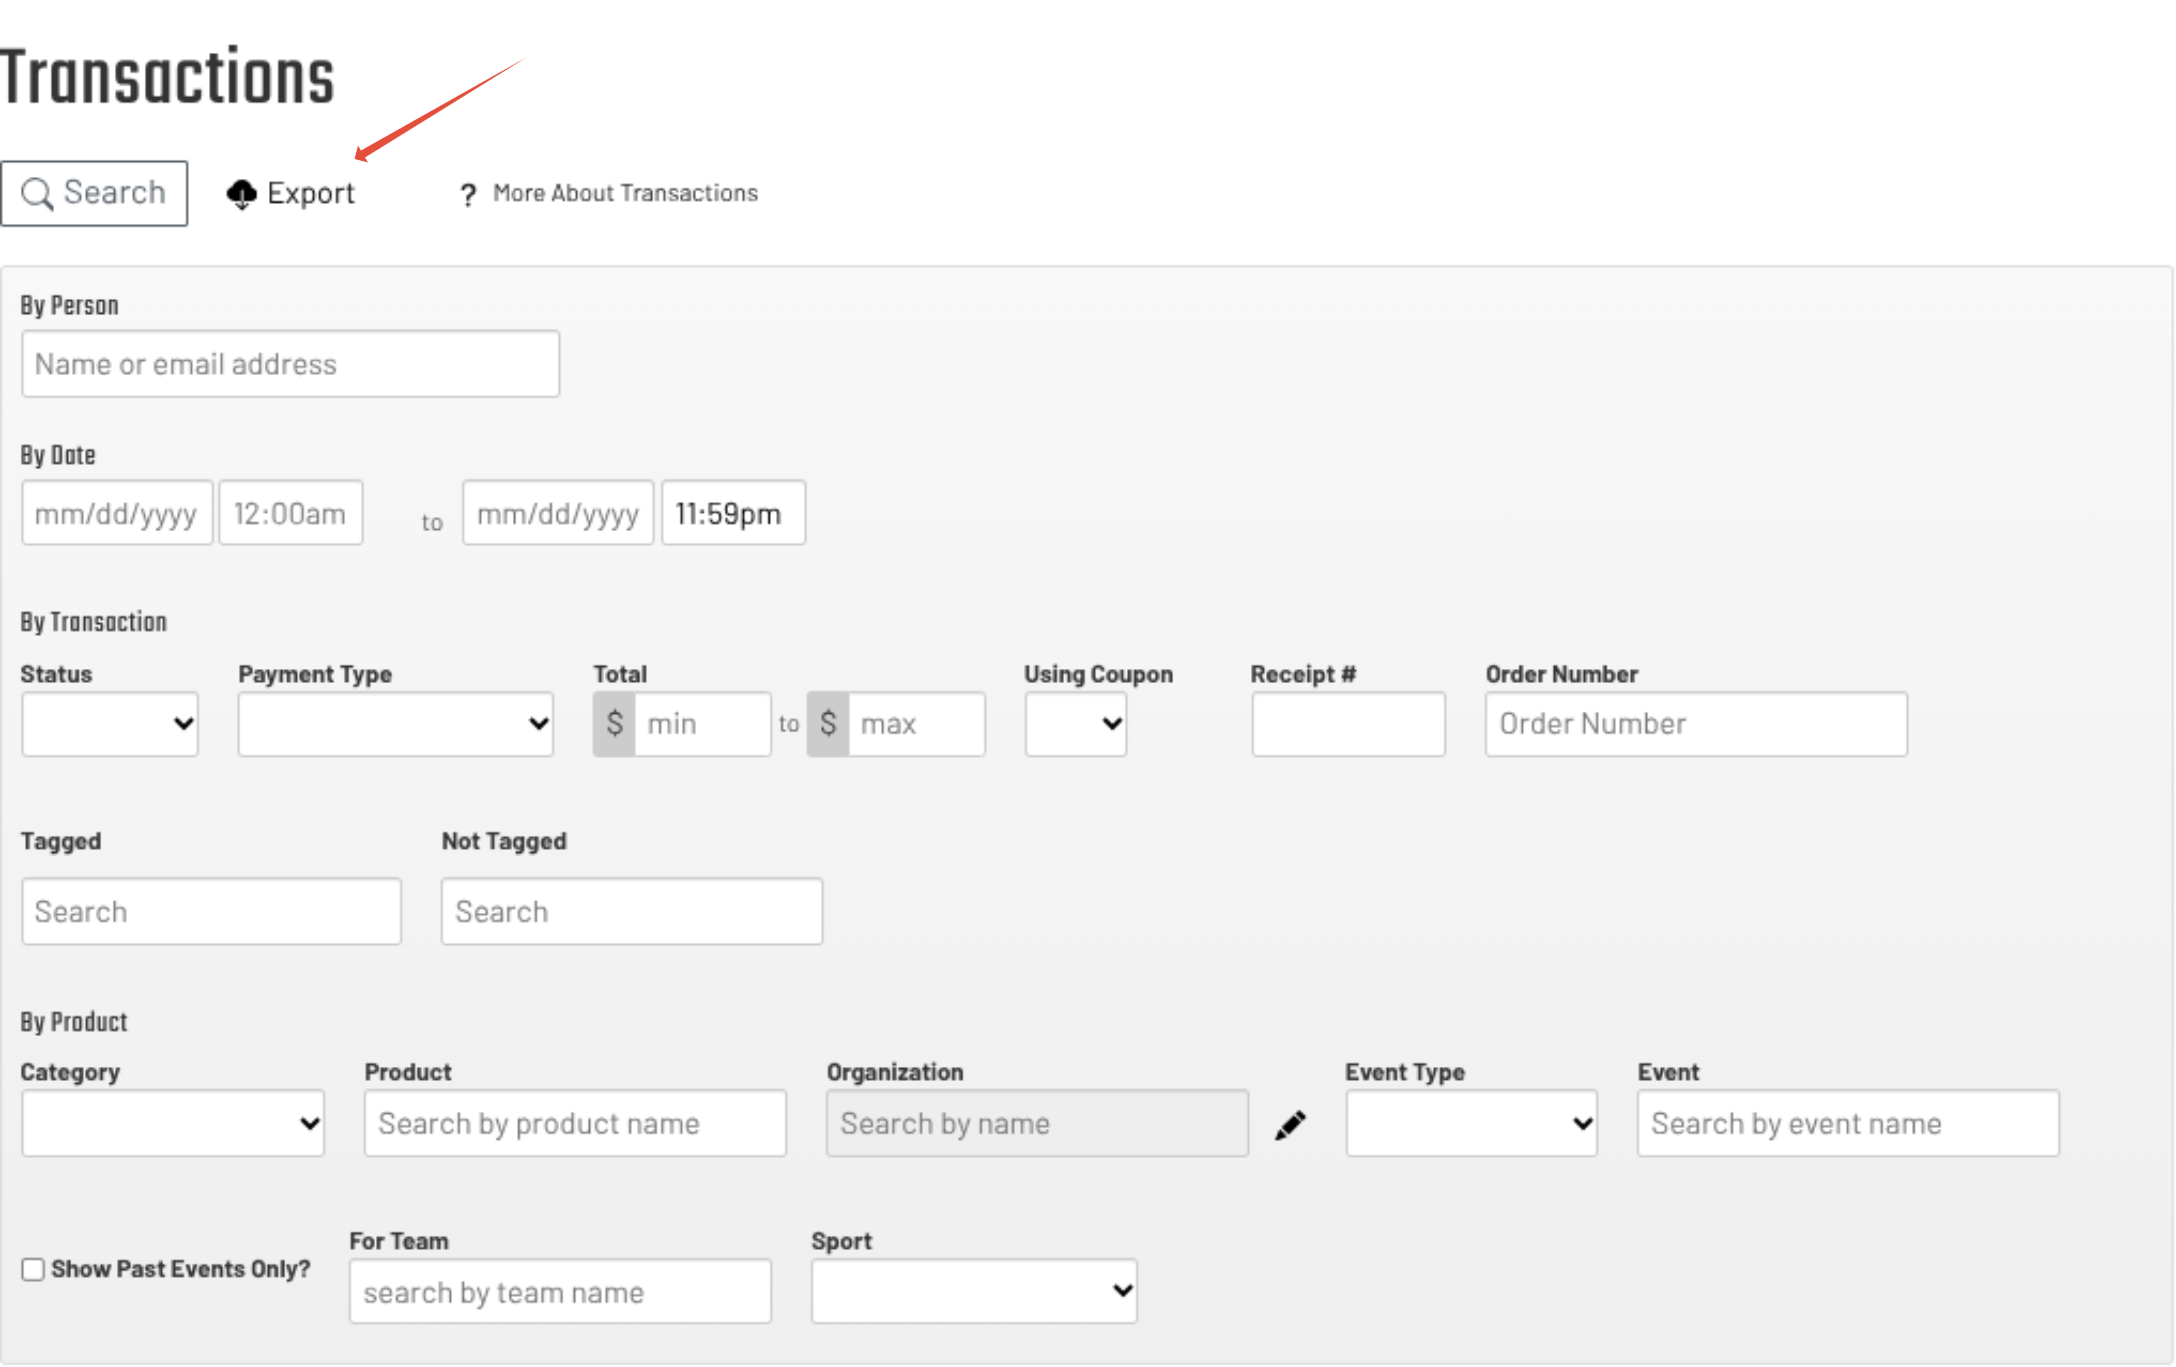Click the Export cloud download icon
The width and height of the screenshot is (2176, 1367).
pyautogui.click(x=242, y=194)
